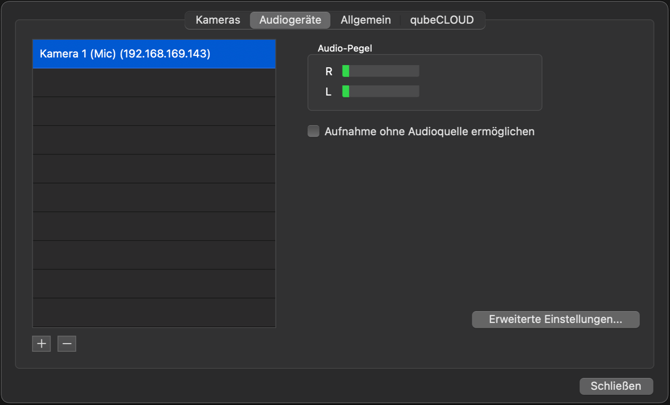670x405 pixels.
Task: Click the green level indicator on L meter
Action: pyautogui.click(x=346, y=91)
